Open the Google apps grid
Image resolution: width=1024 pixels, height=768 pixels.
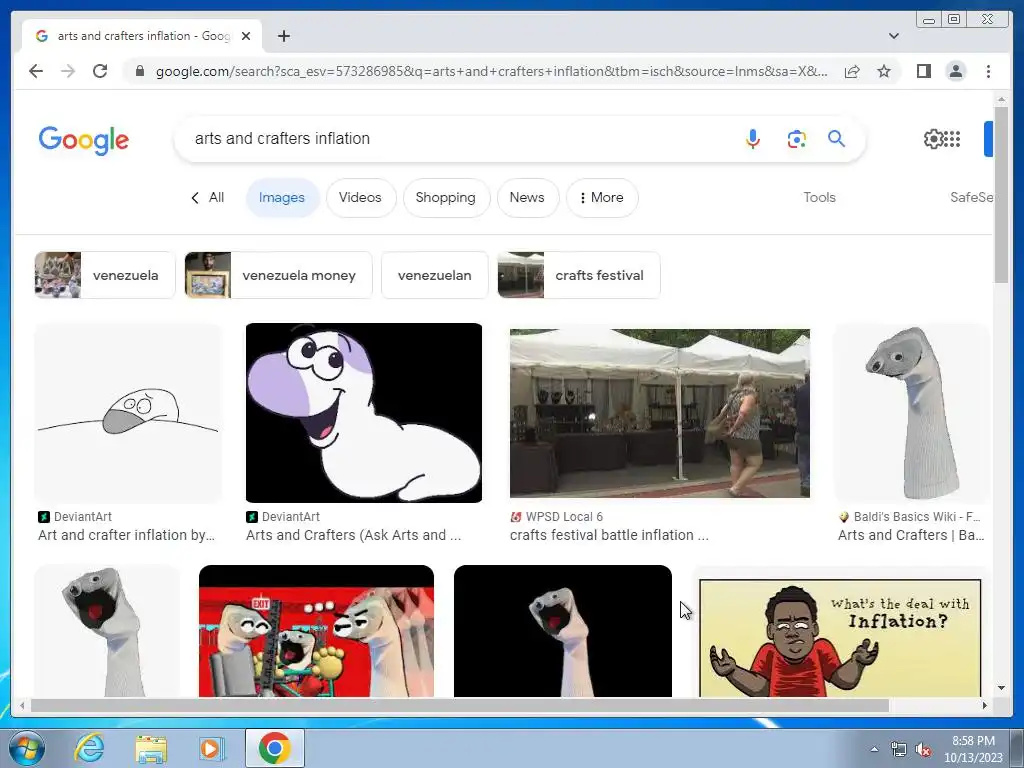(x=952, y=138)
